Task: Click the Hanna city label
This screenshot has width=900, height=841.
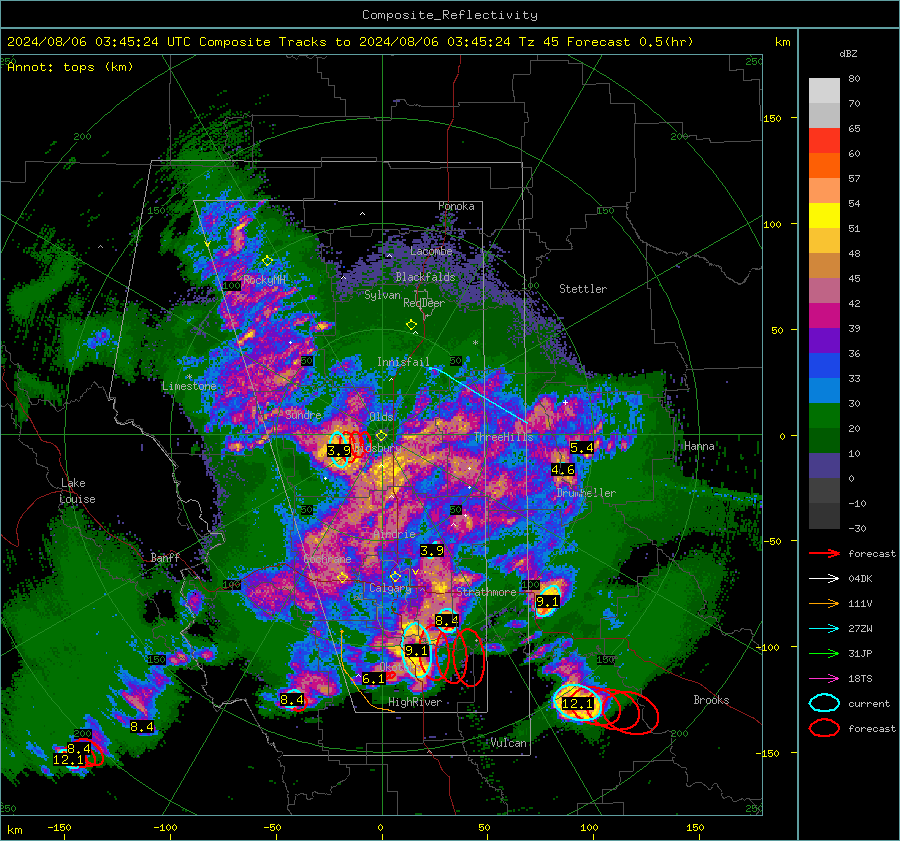Action: [699, 446]
